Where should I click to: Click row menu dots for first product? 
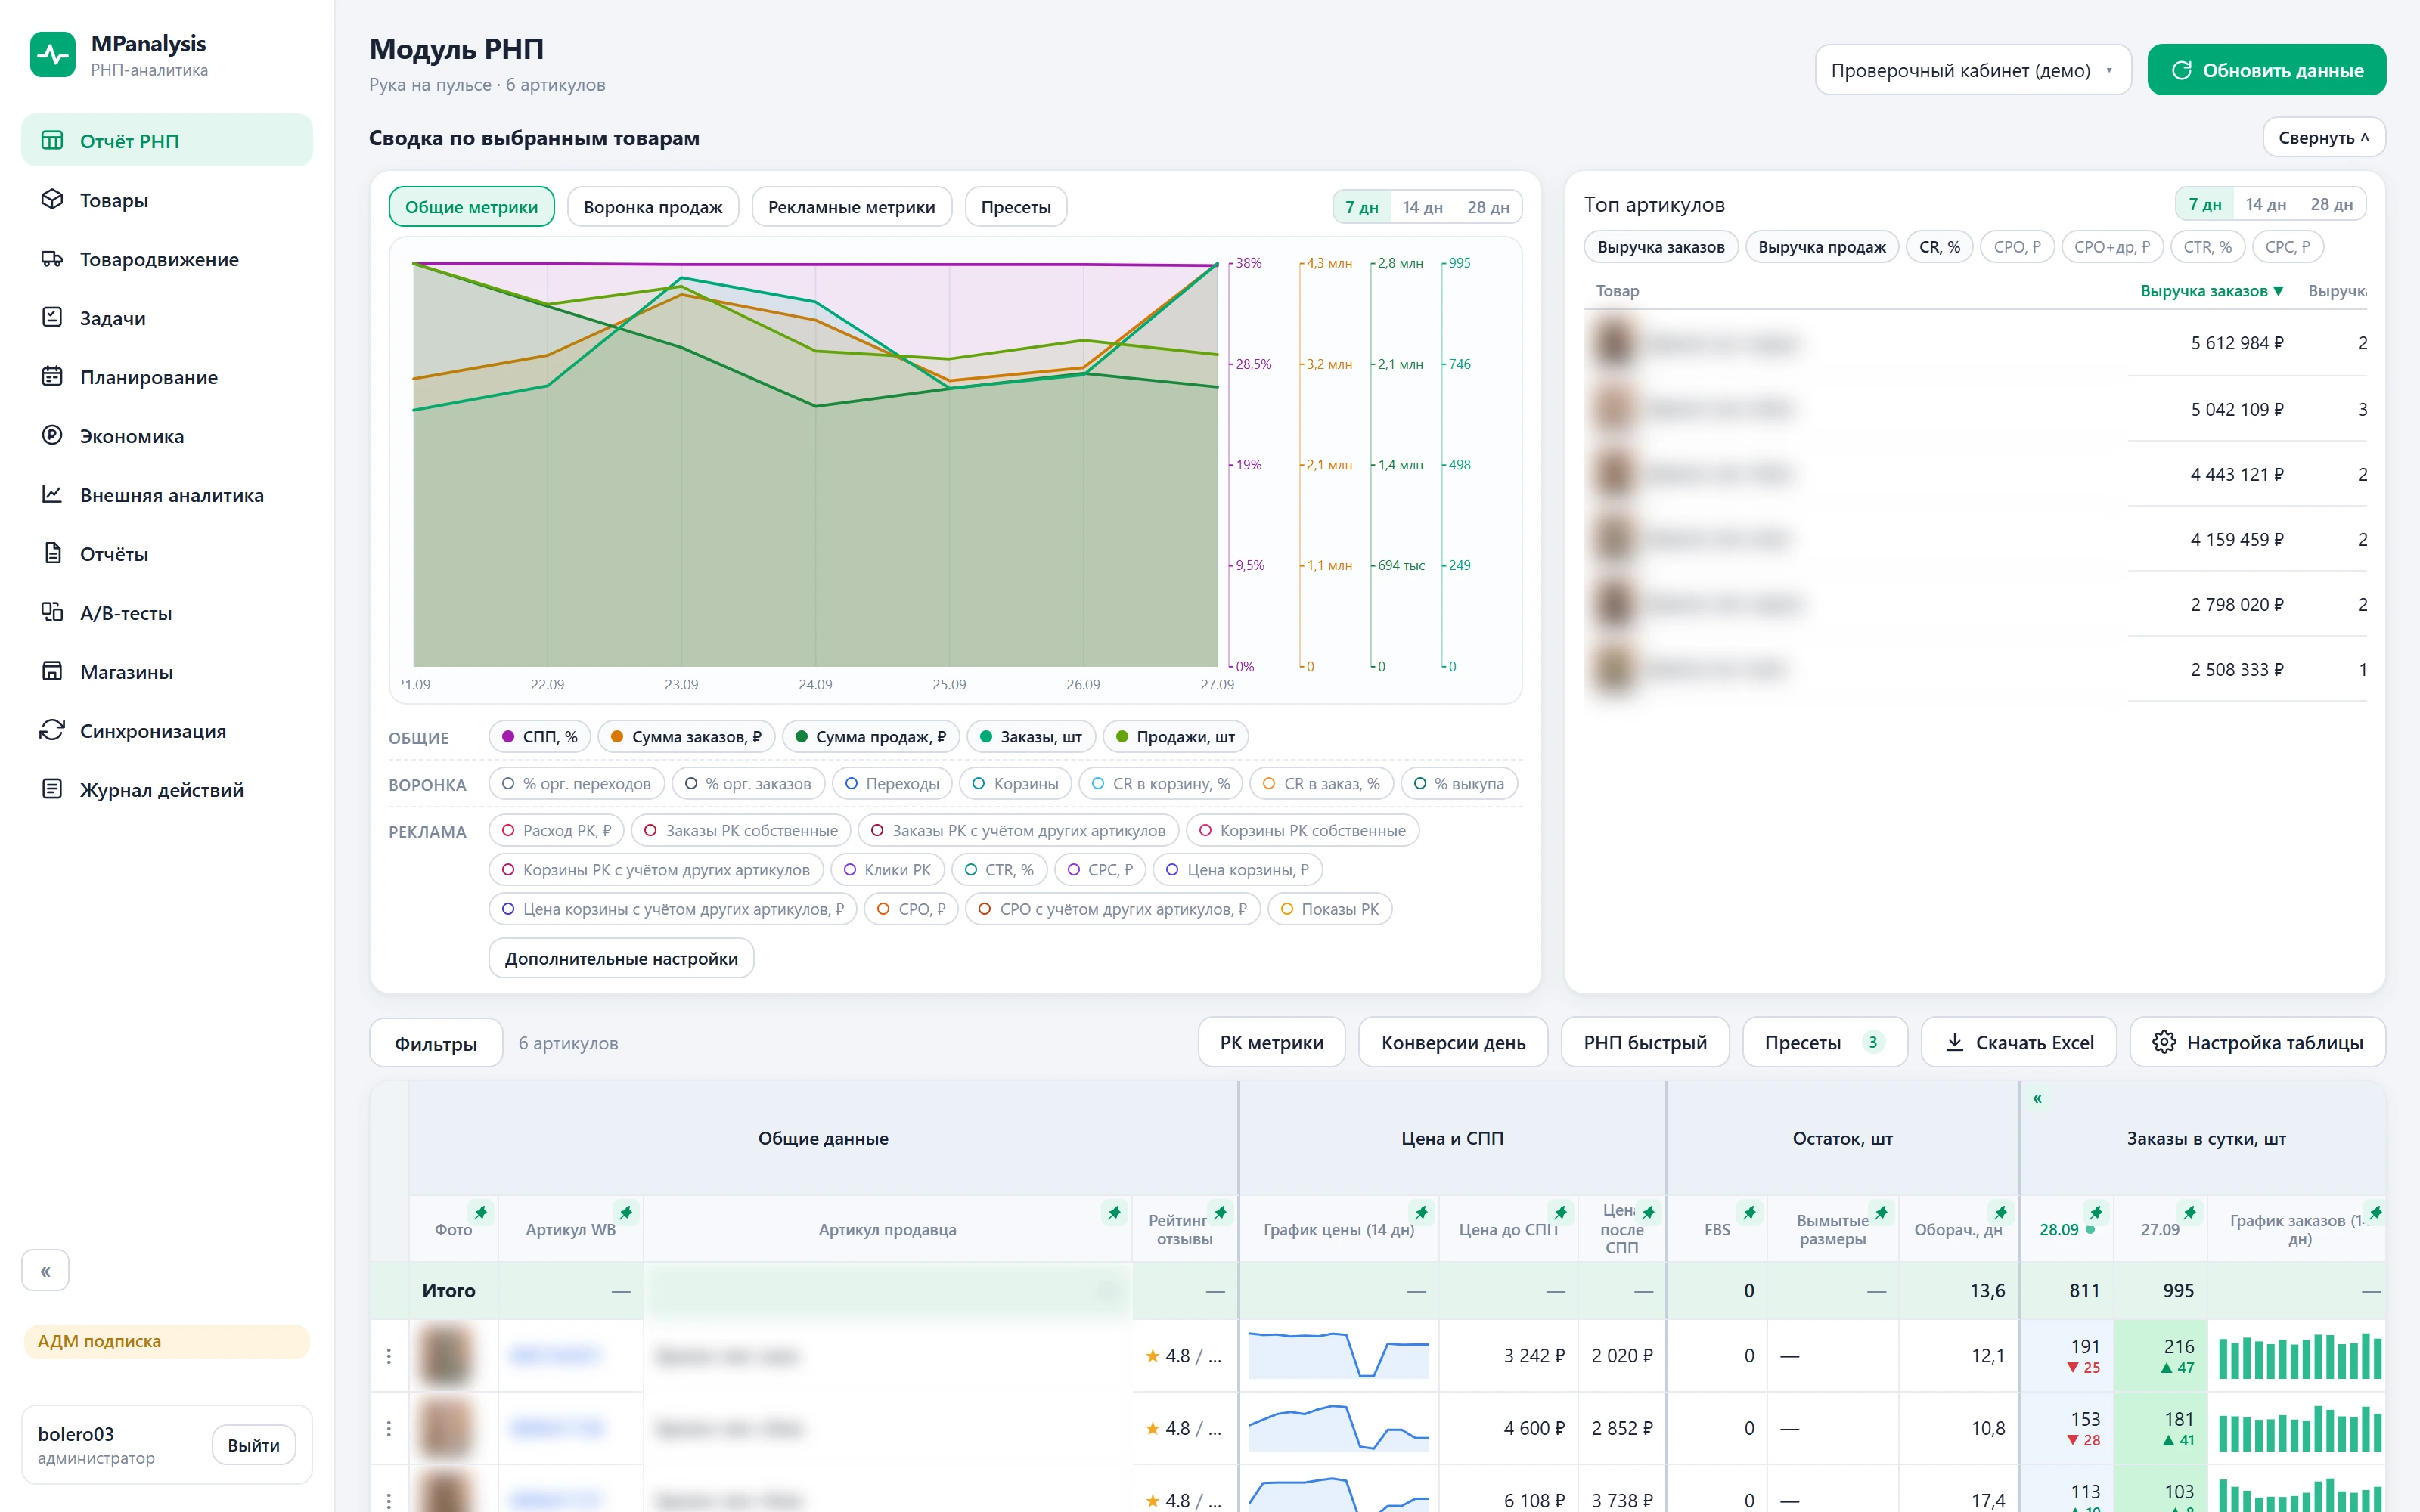point(389,1356)
